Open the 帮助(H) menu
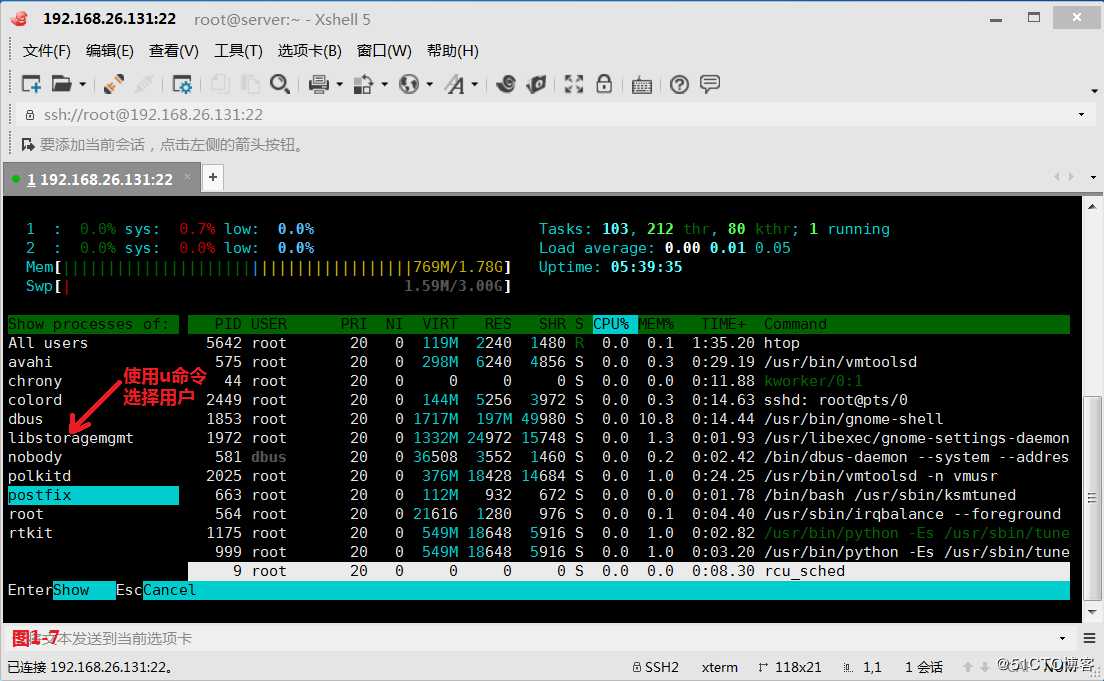 453,51
